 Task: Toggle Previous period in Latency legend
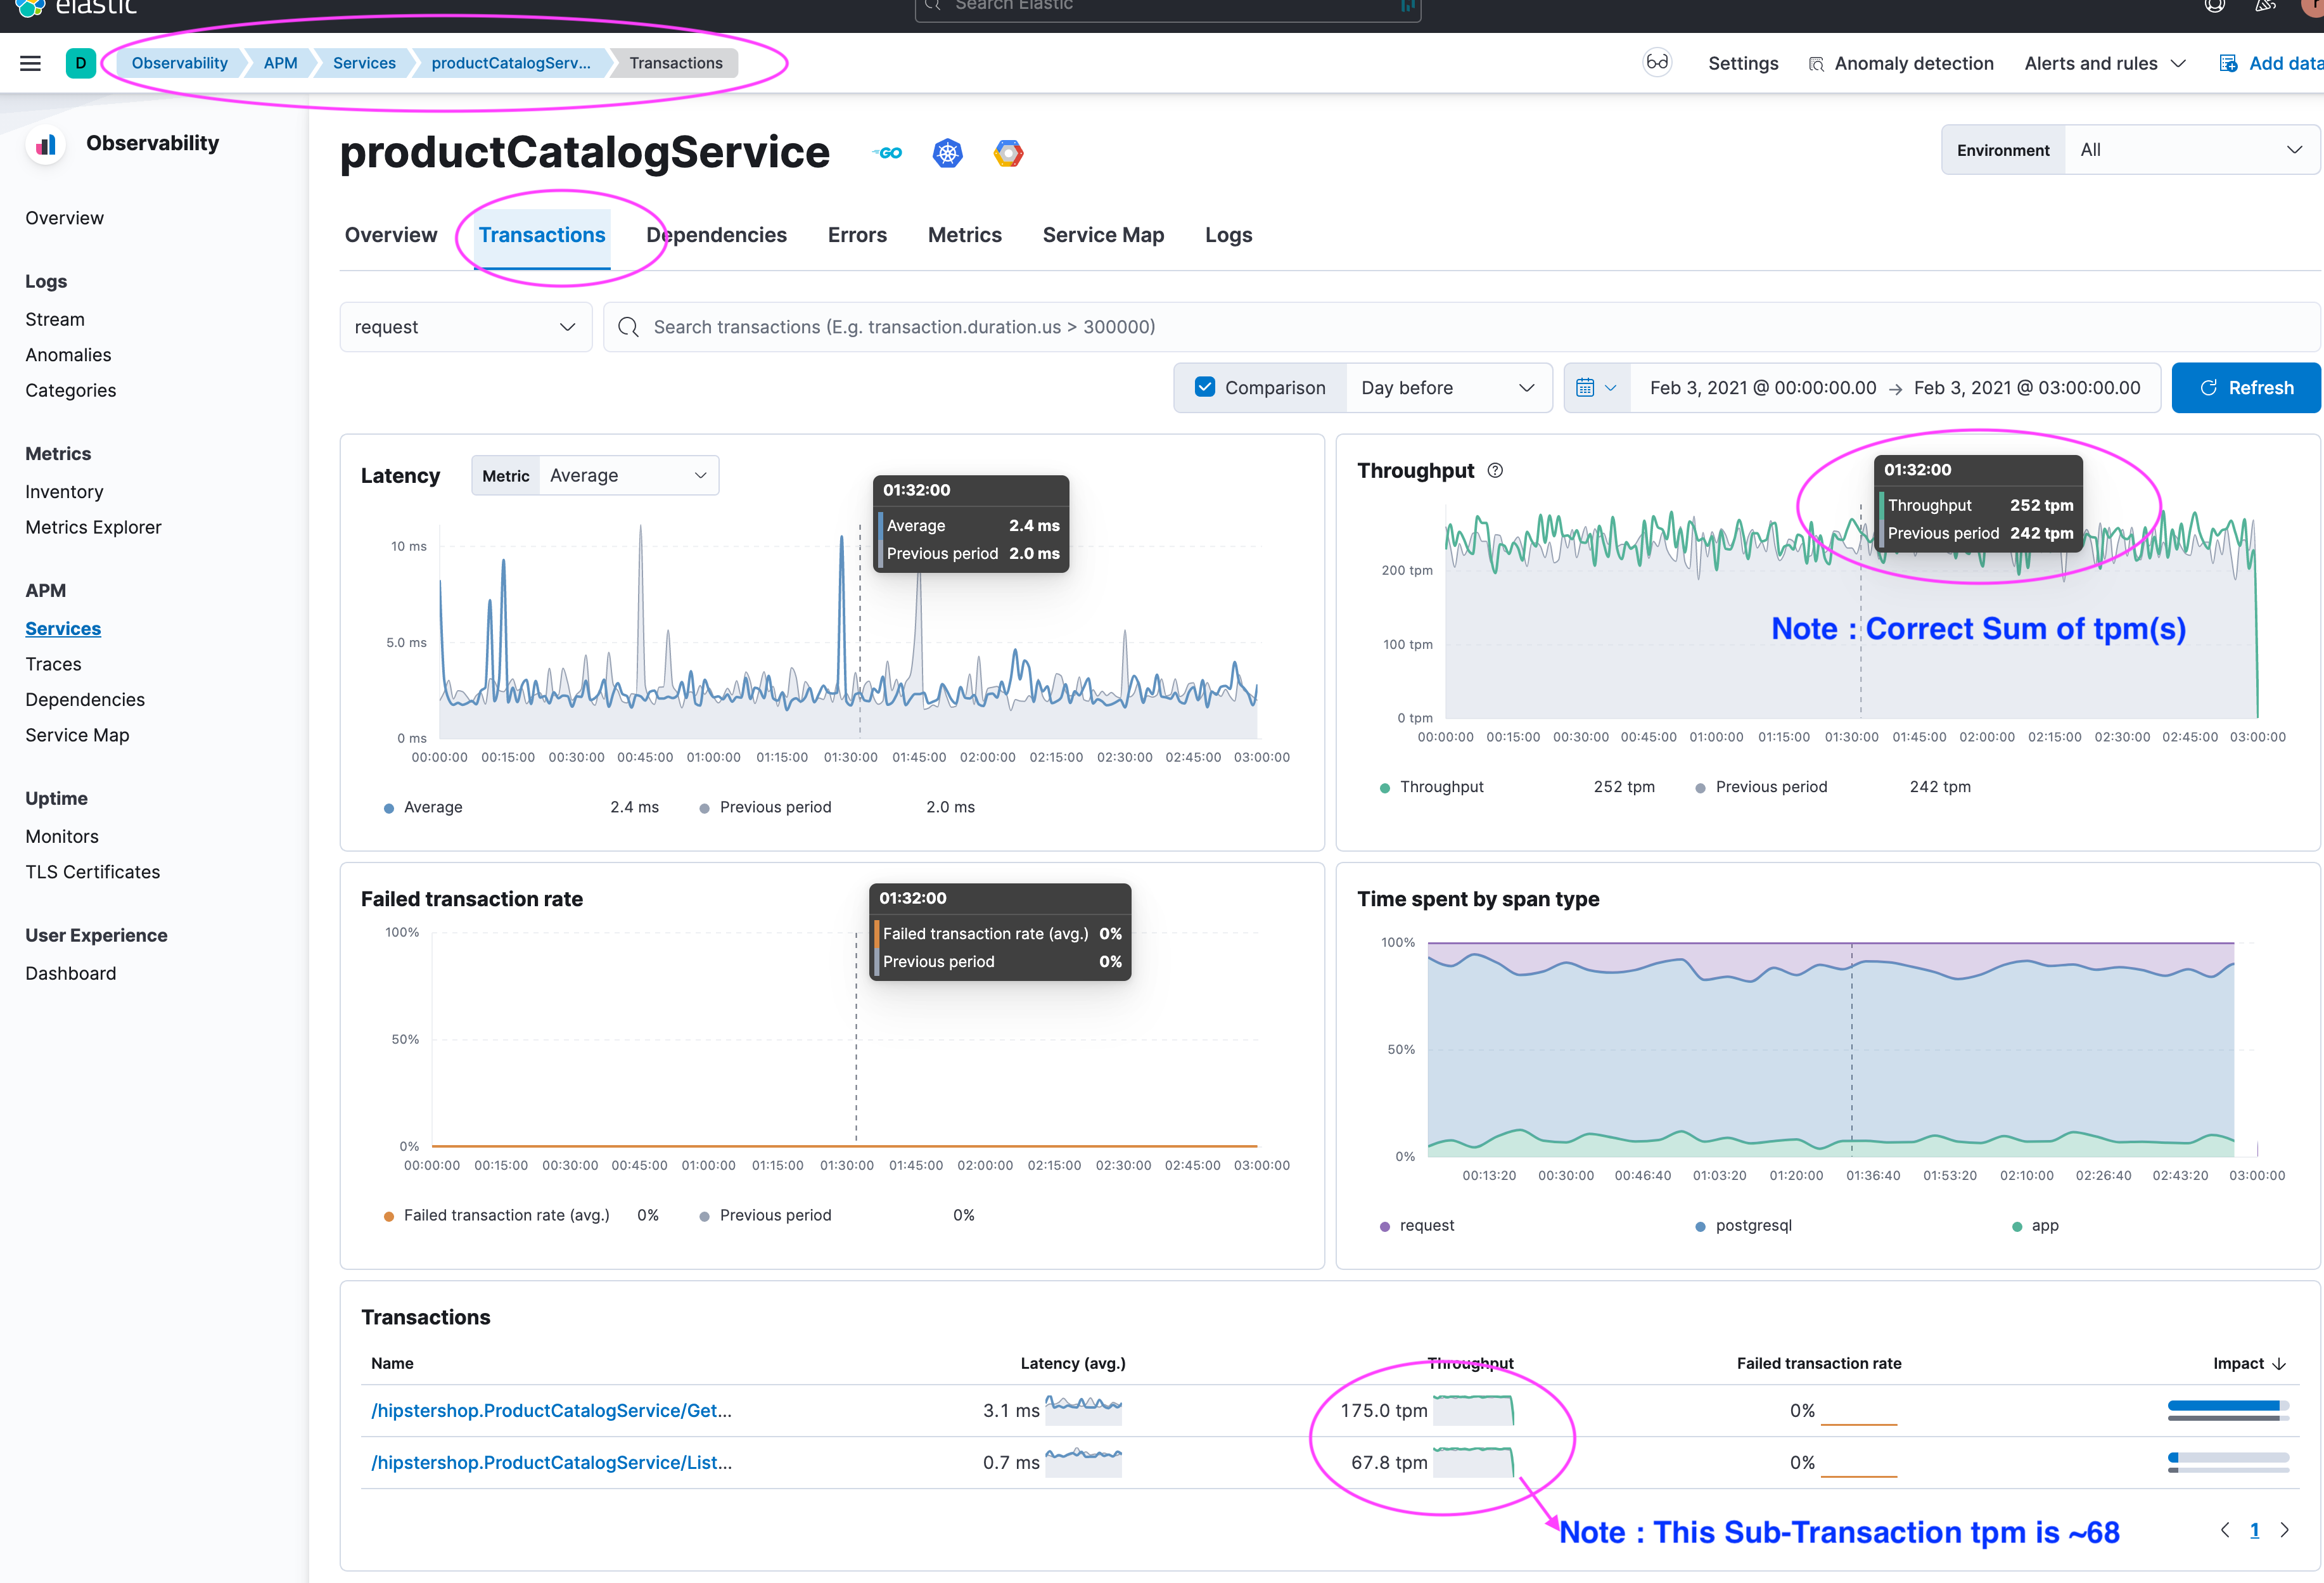tap(775, 807)
